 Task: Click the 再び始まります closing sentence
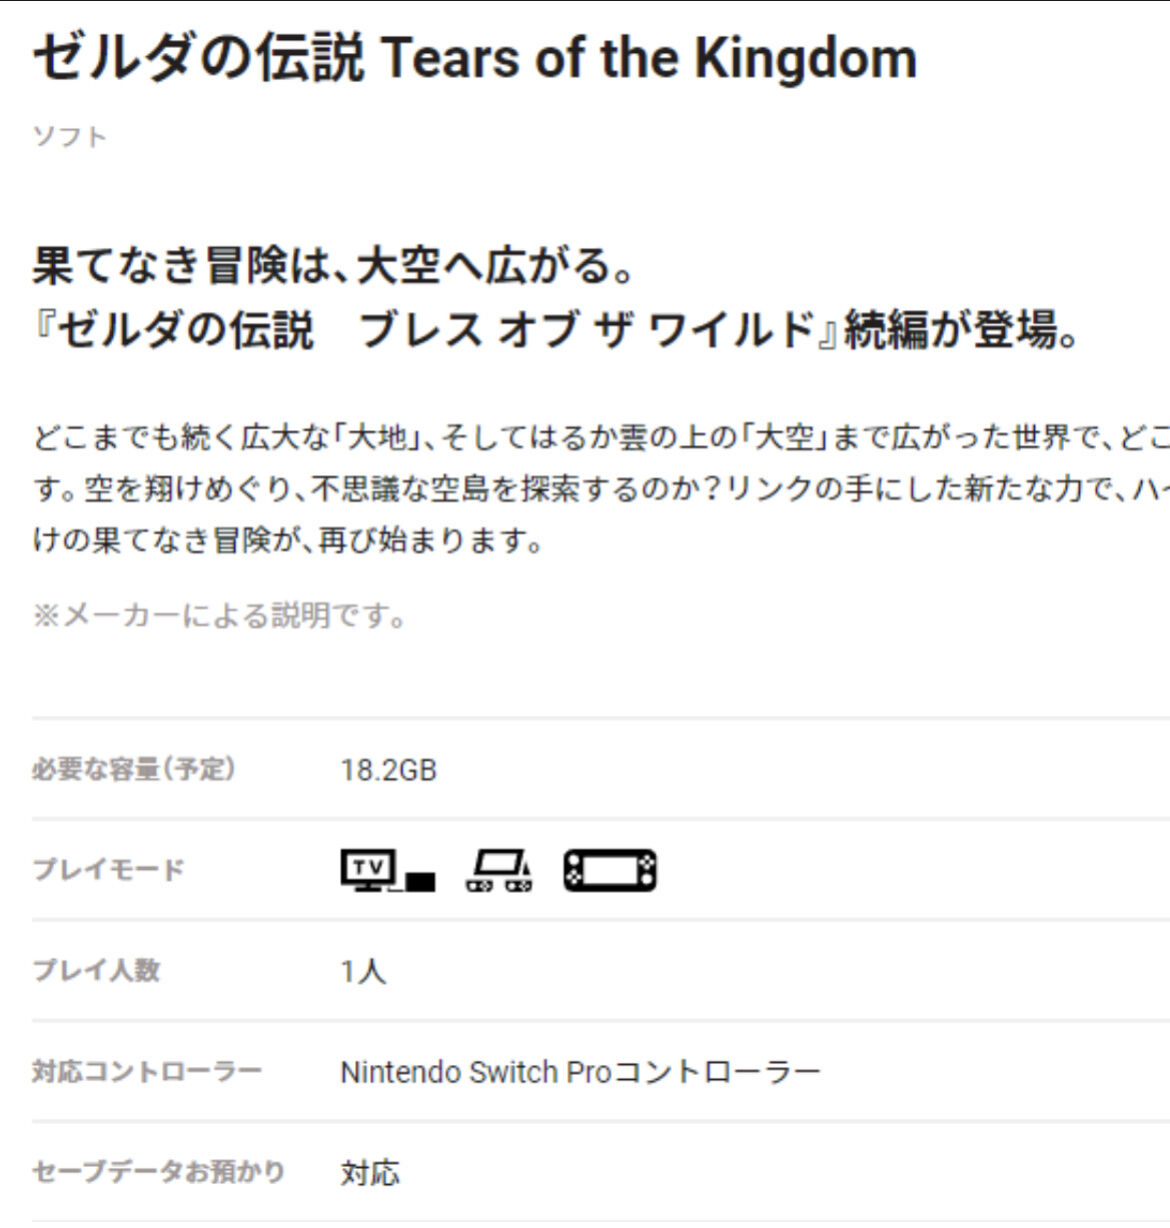432,540
